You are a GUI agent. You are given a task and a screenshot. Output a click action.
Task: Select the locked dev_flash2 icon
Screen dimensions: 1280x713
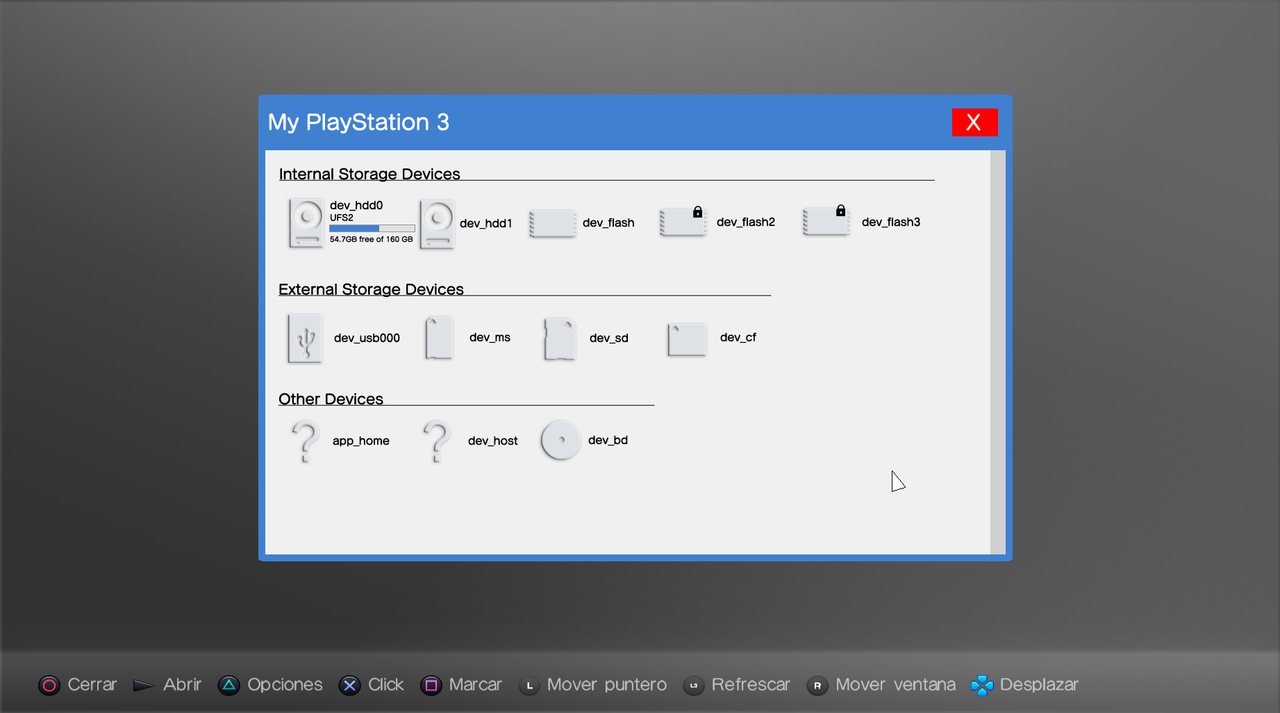point(683,221)
